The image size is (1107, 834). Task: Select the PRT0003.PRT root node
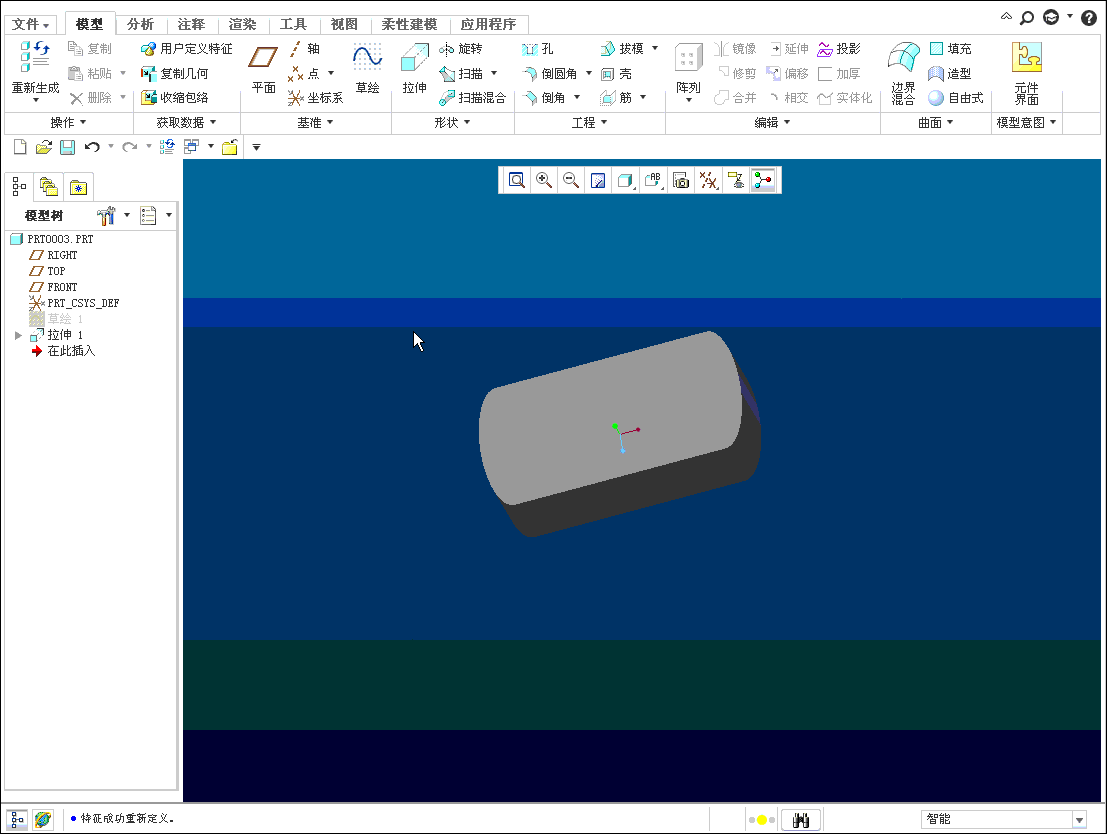tap(52, 239)
